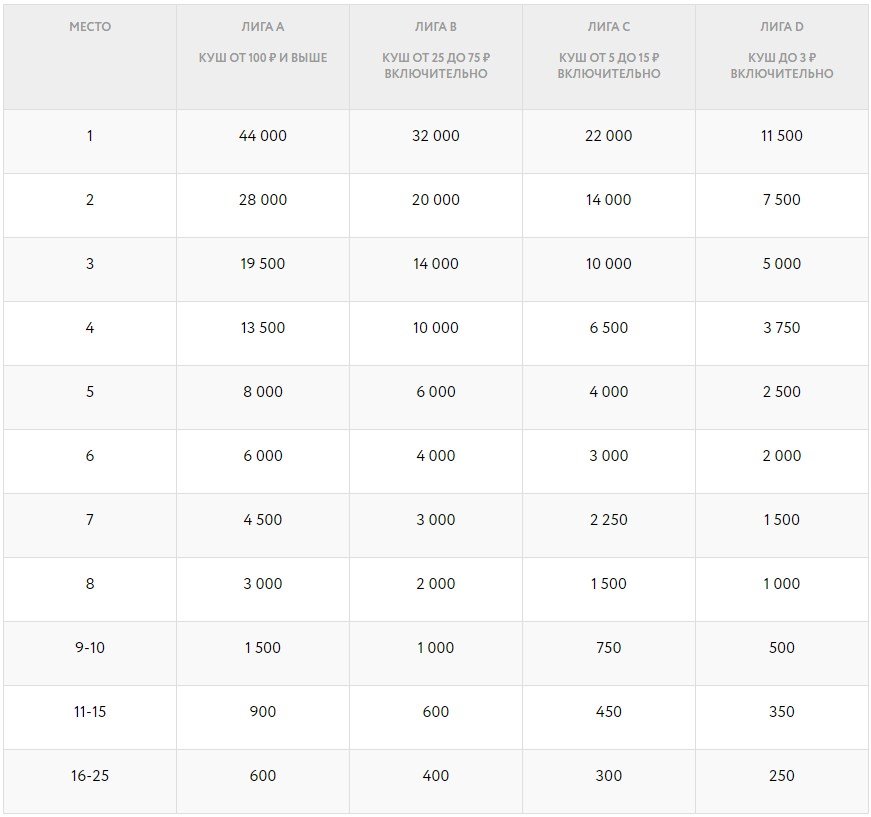Click the 7 500 value in Лига D

click(782, 200)
